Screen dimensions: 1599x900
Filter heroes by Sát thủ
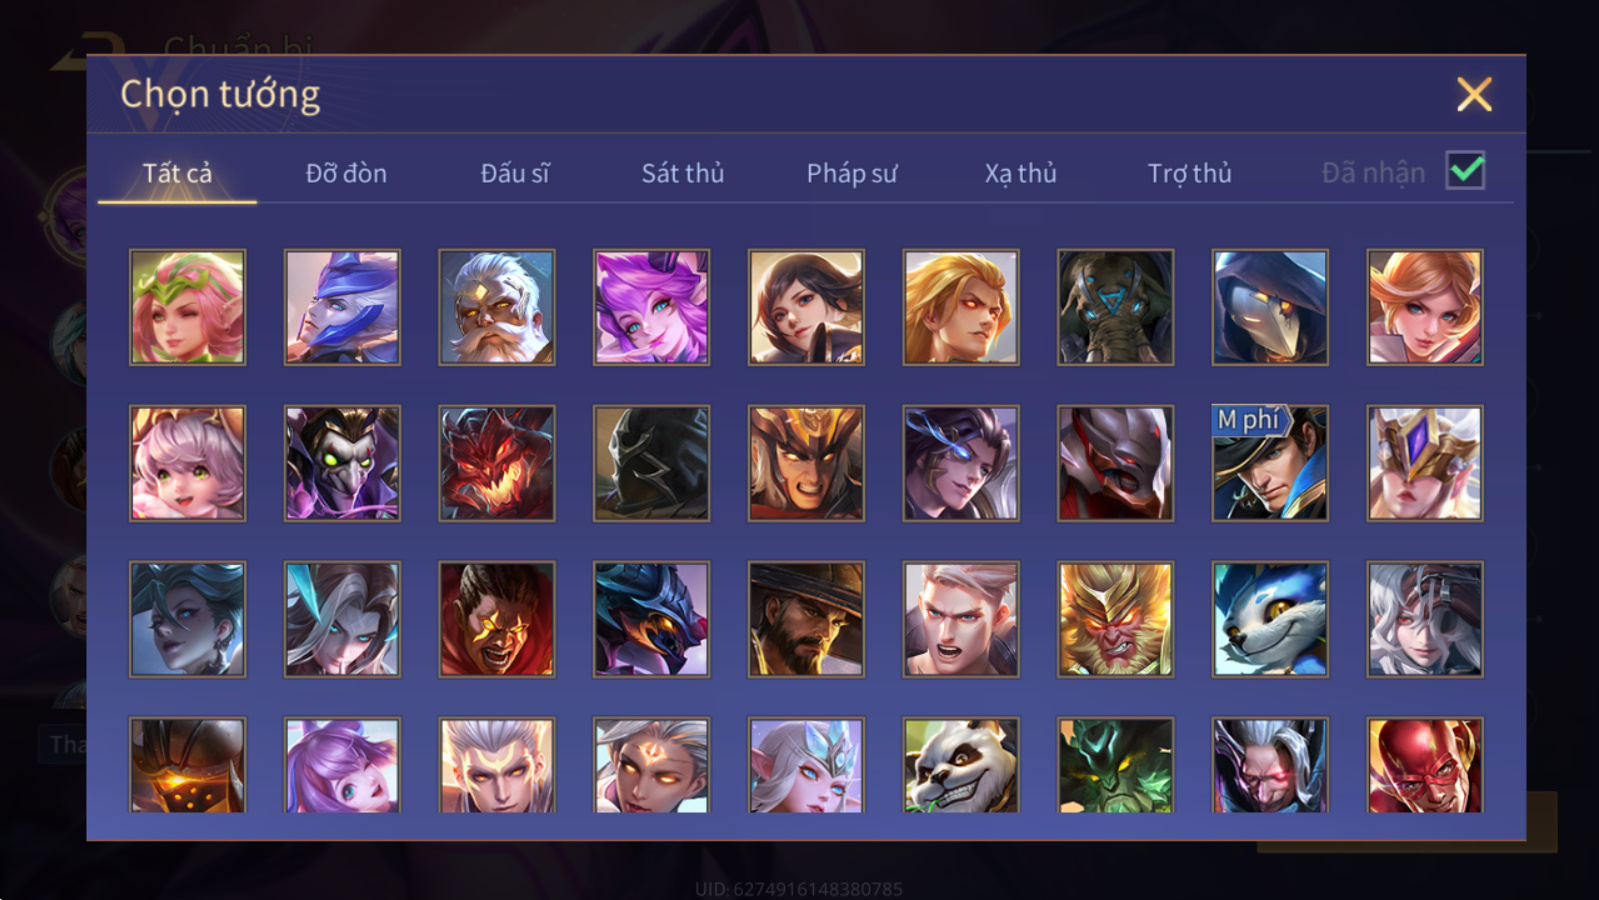[x=683, y=173]
